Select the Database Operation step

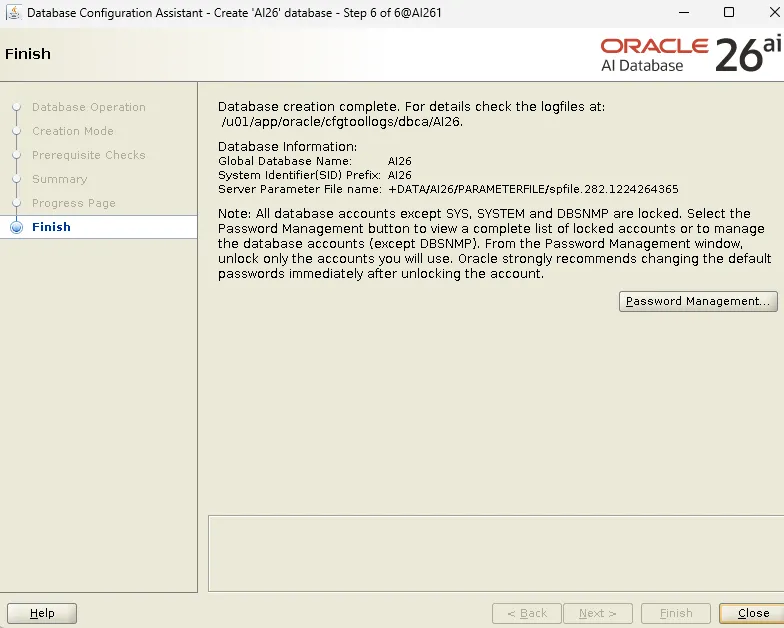[88, 107]
